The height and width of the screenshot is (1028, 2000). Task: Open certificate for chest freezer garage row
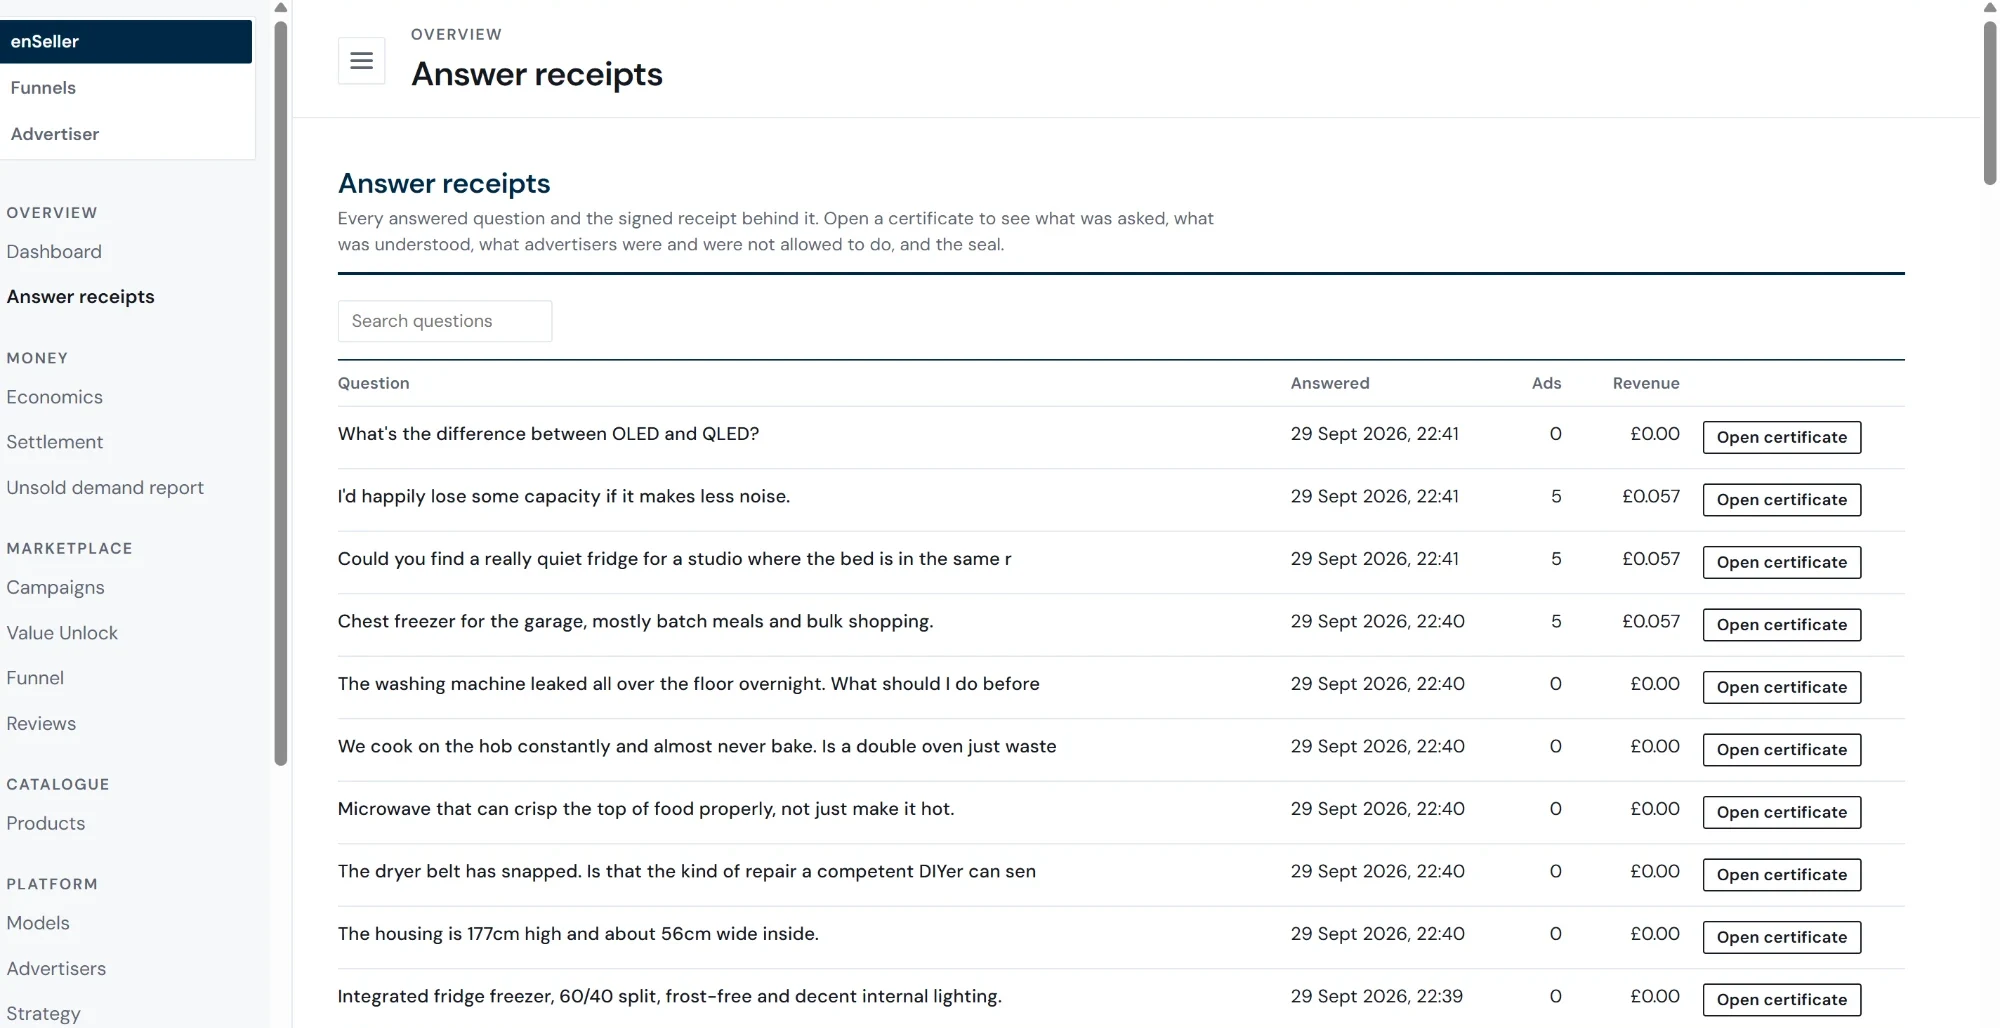(x=1782, y=625)
